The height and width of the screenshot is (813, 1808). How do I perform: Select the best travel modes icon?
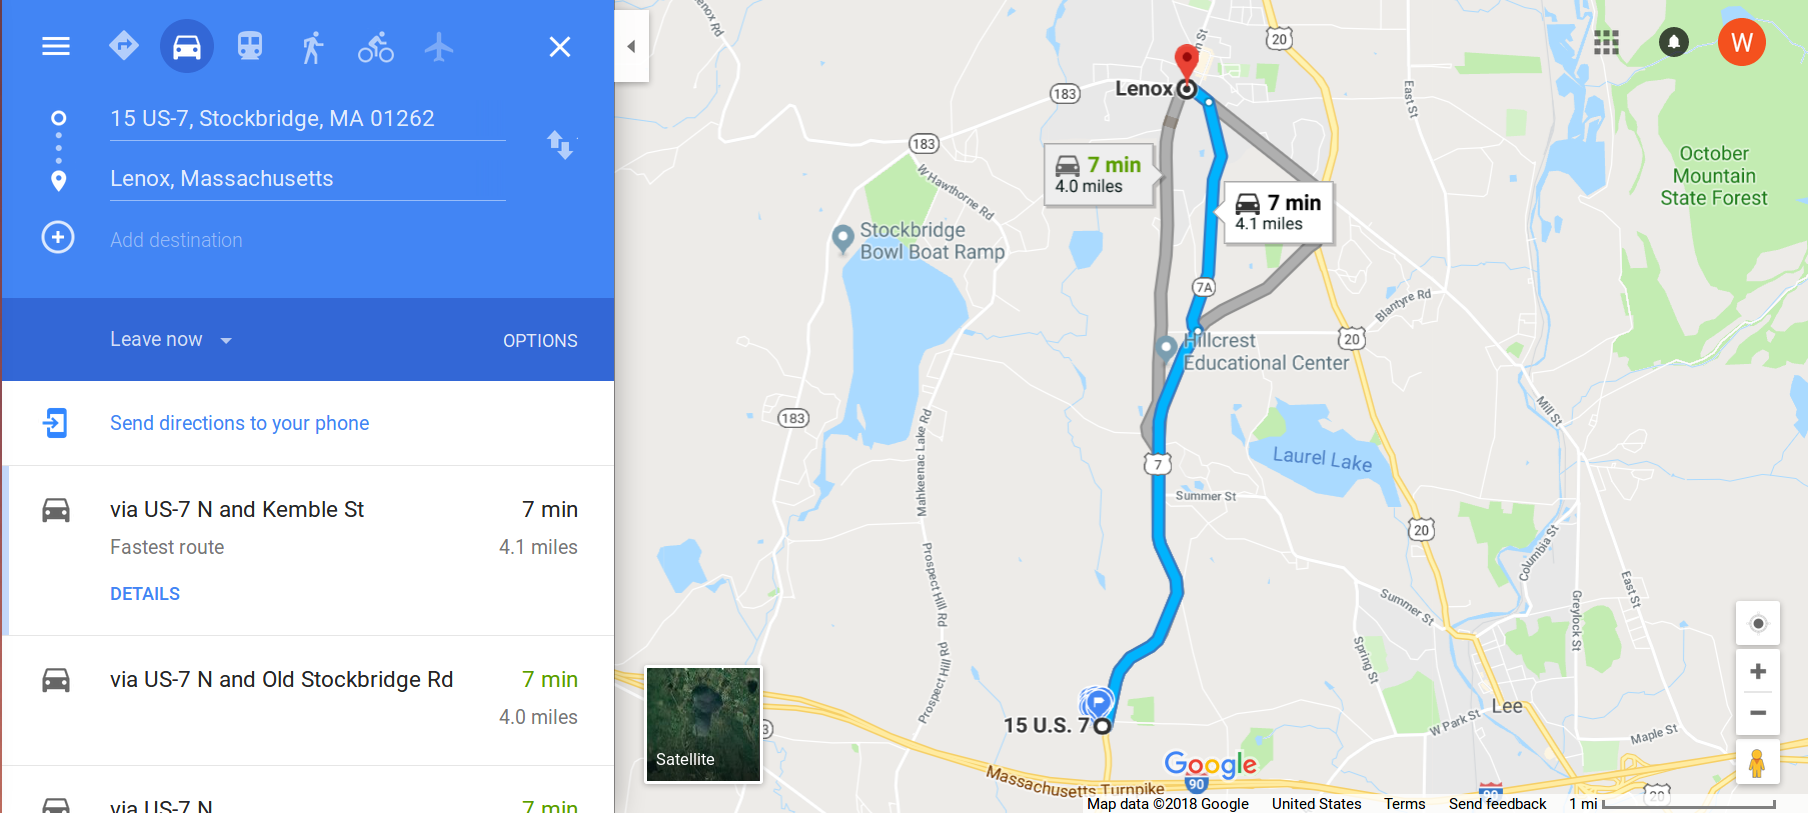point(123,46)
